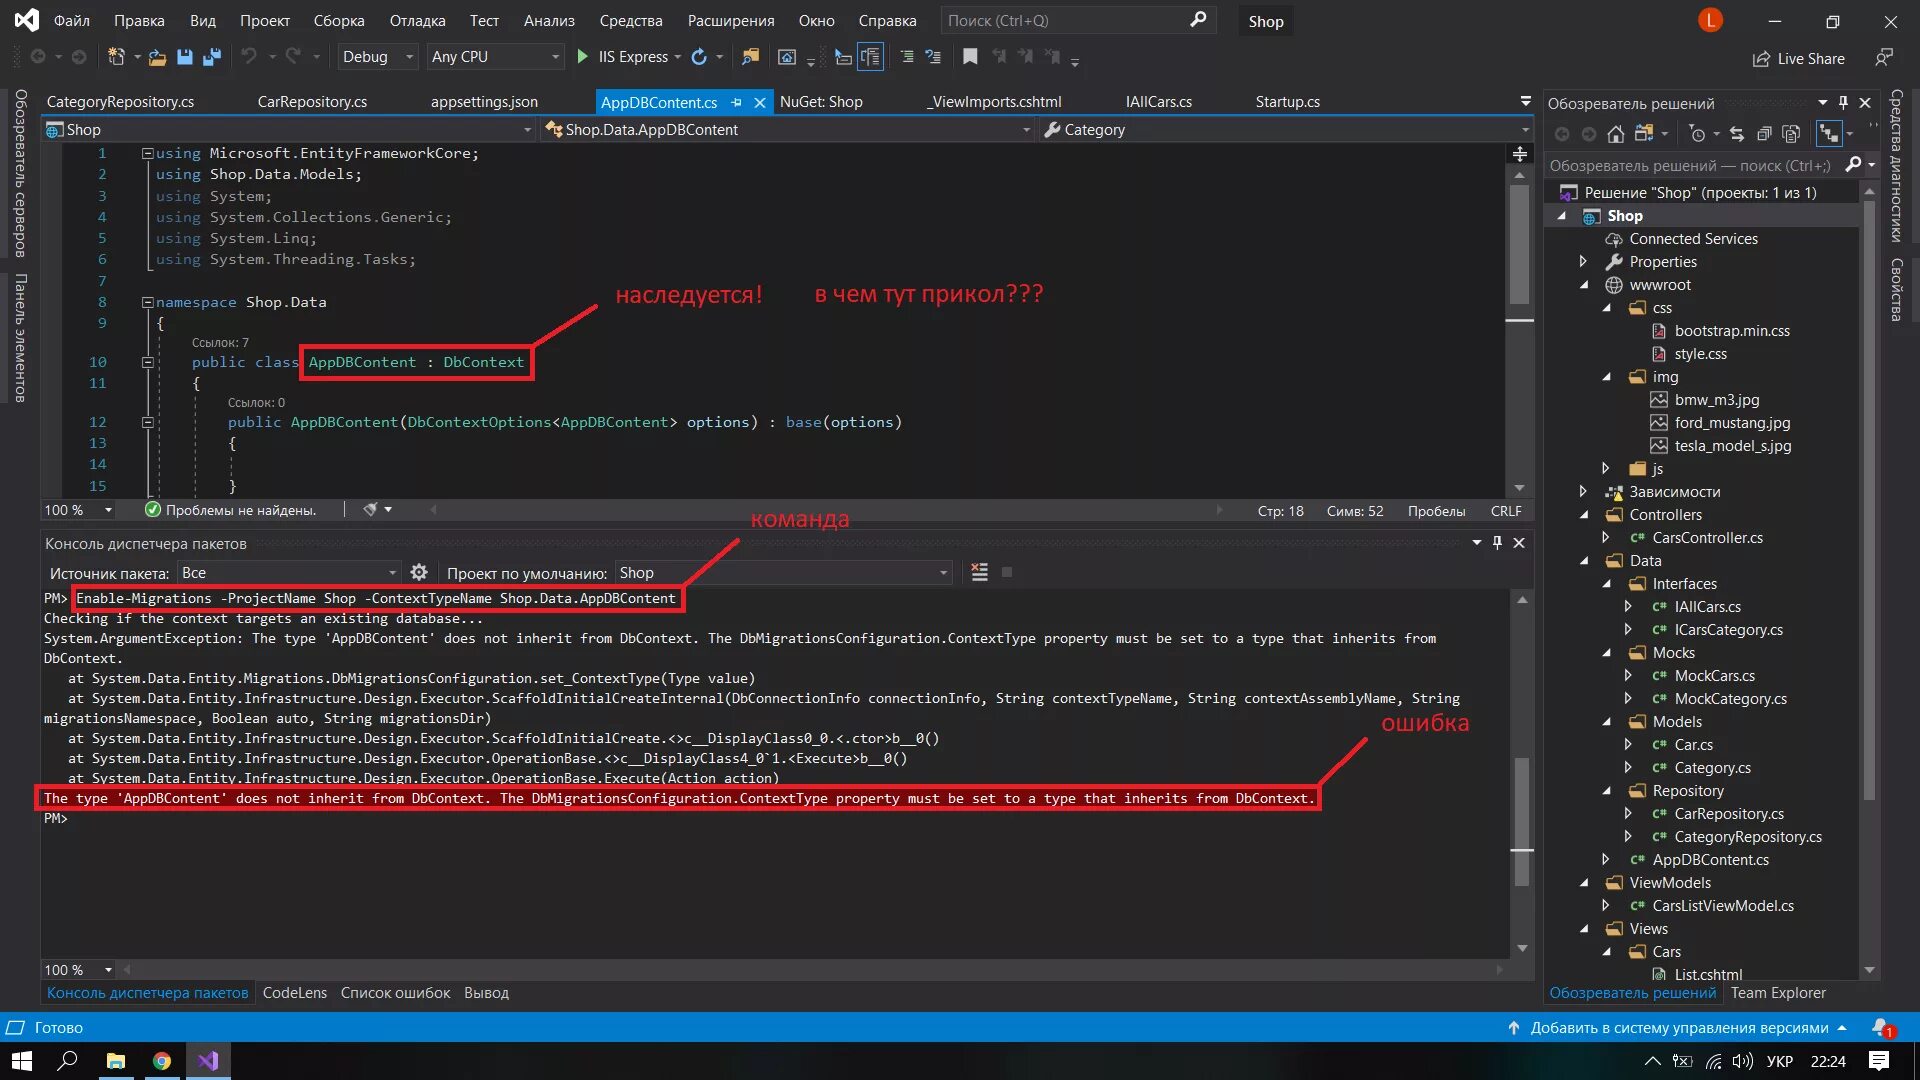Open package manager console settings gear

click(419, 572)
